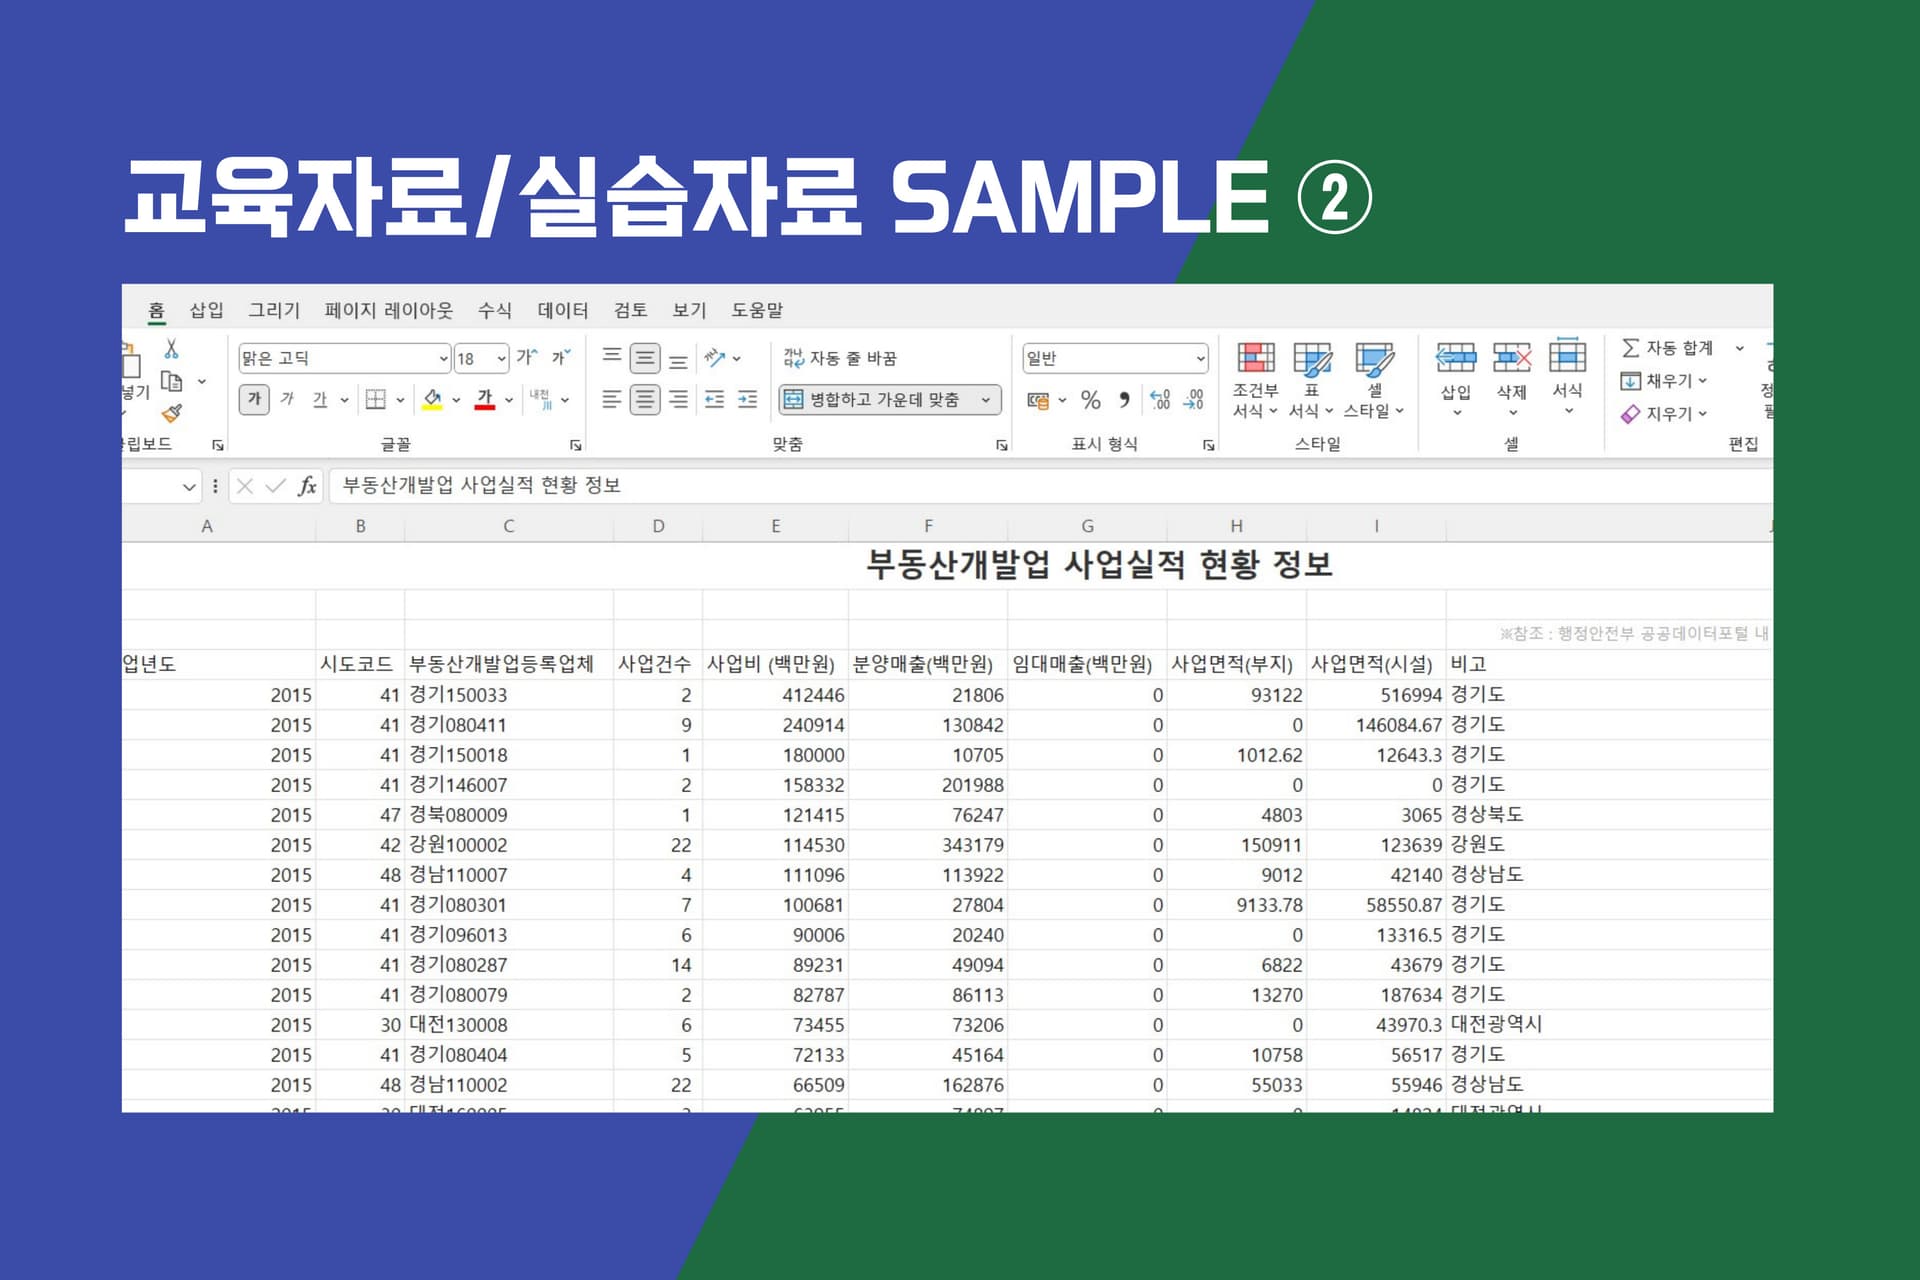
Task: Open the 수식 ribbon tab
Action: click(495, 310)
